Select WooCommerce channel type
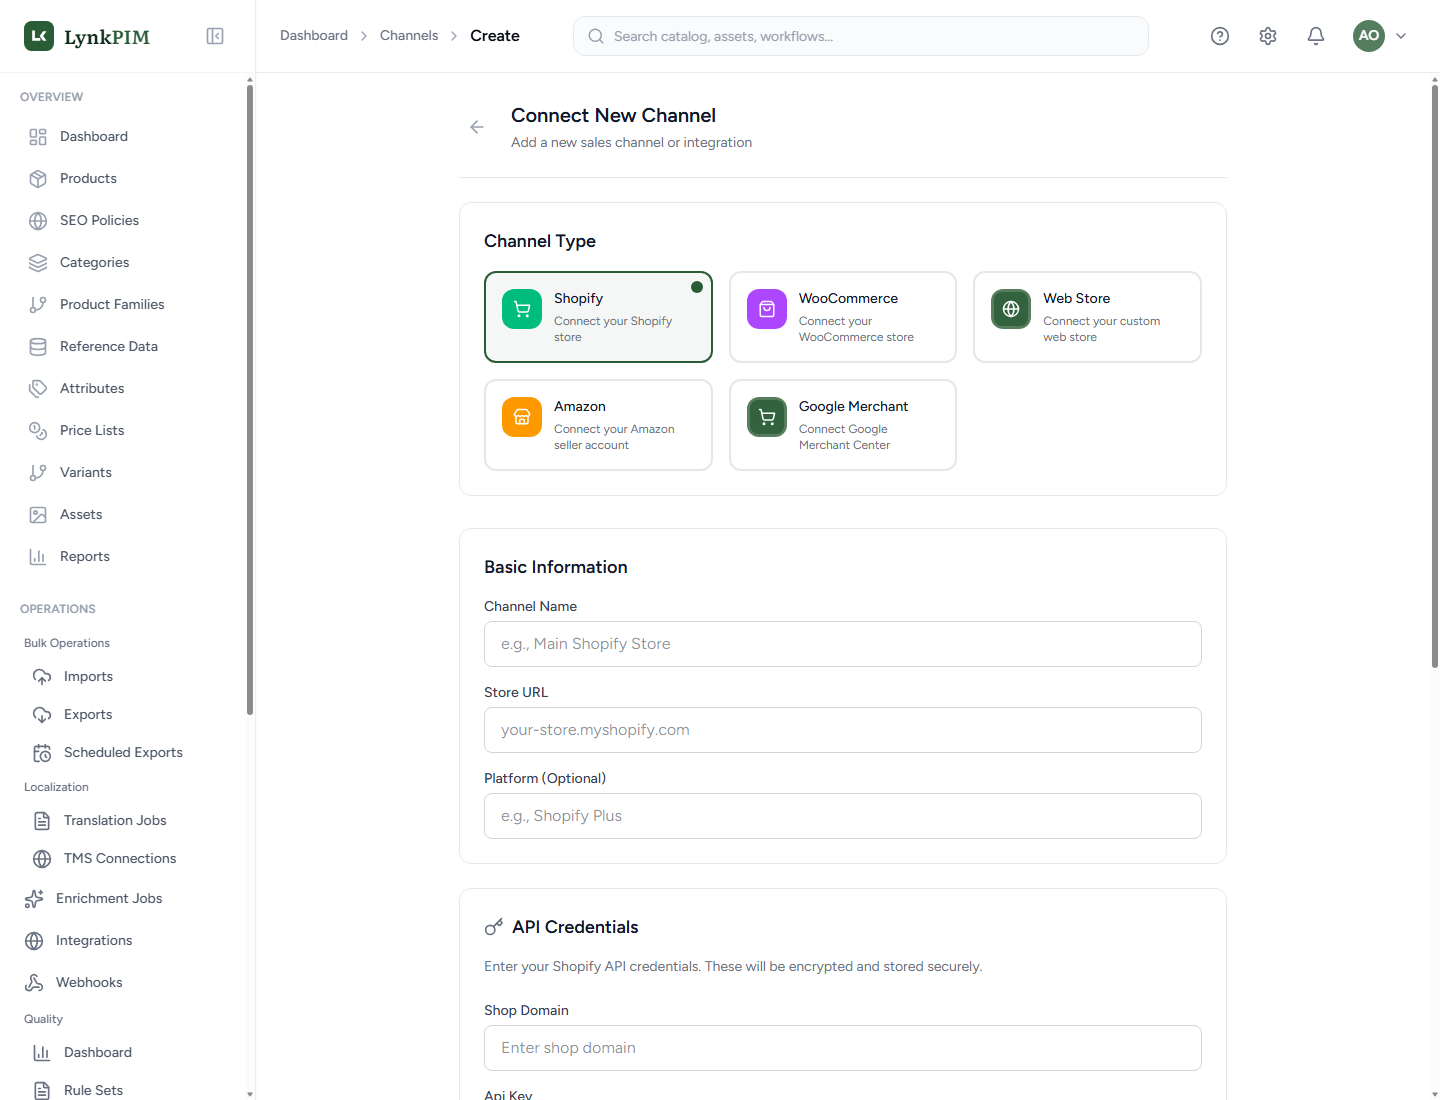 843,317
